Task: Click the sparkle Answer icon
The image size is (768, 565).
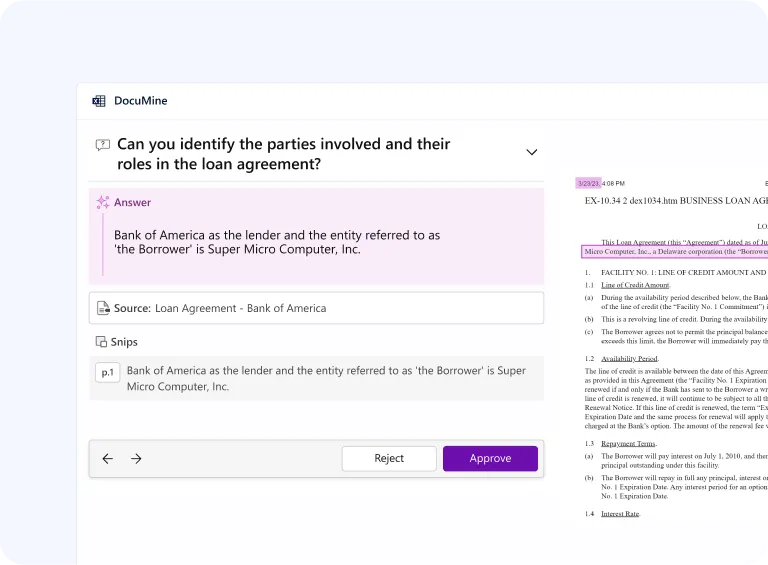Action: tap(103, 203)
